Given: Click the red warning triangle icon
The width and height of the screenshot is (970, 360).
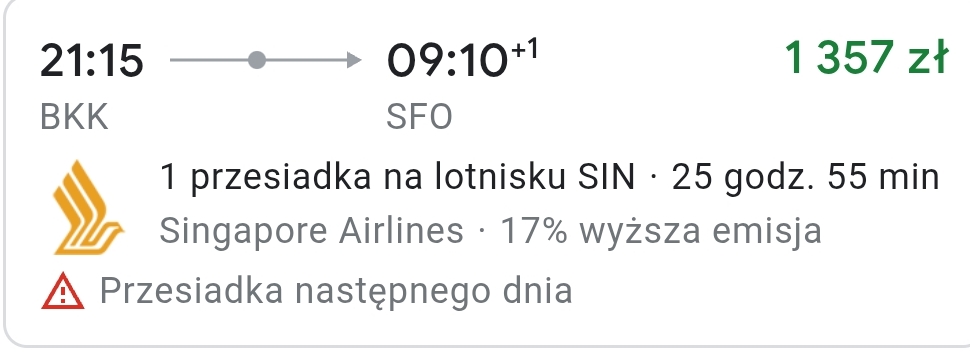Looking at the screenshot, I should (62, 291).
